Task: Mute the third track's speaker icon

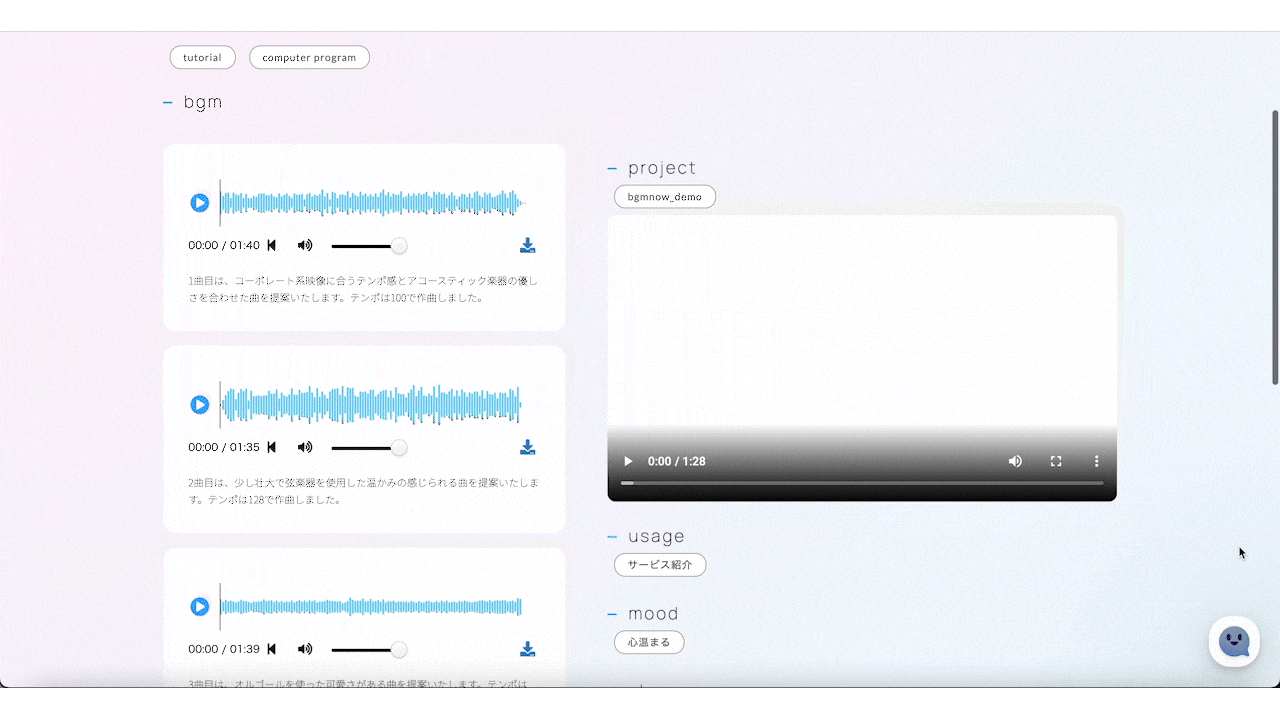Action: [305, 650]
